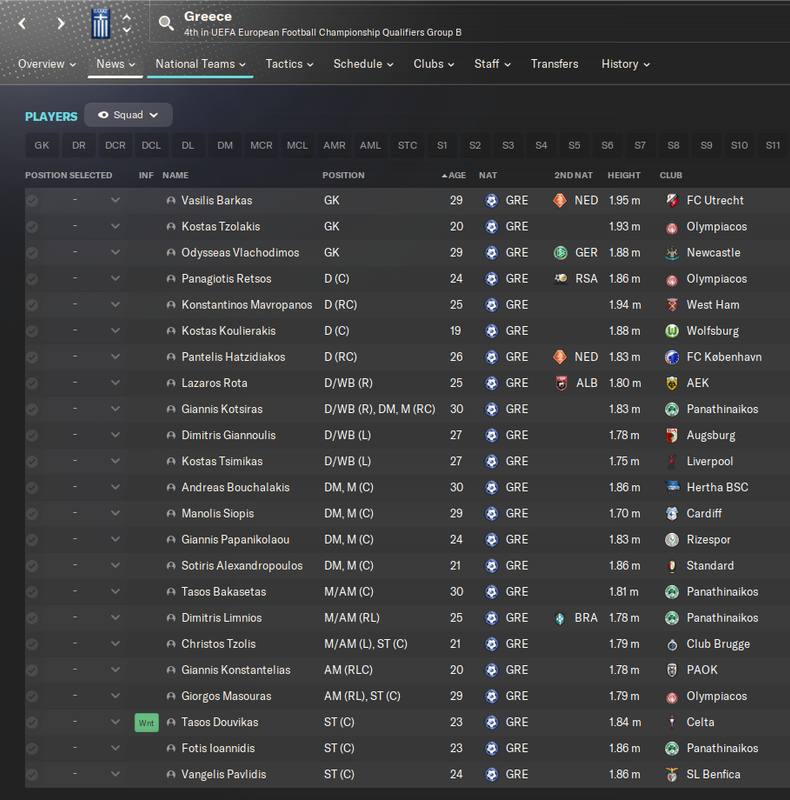Viewport: 790px width, 800px height.
Task: Click Cardiff club badge
Action: click(x=672, y=514)
